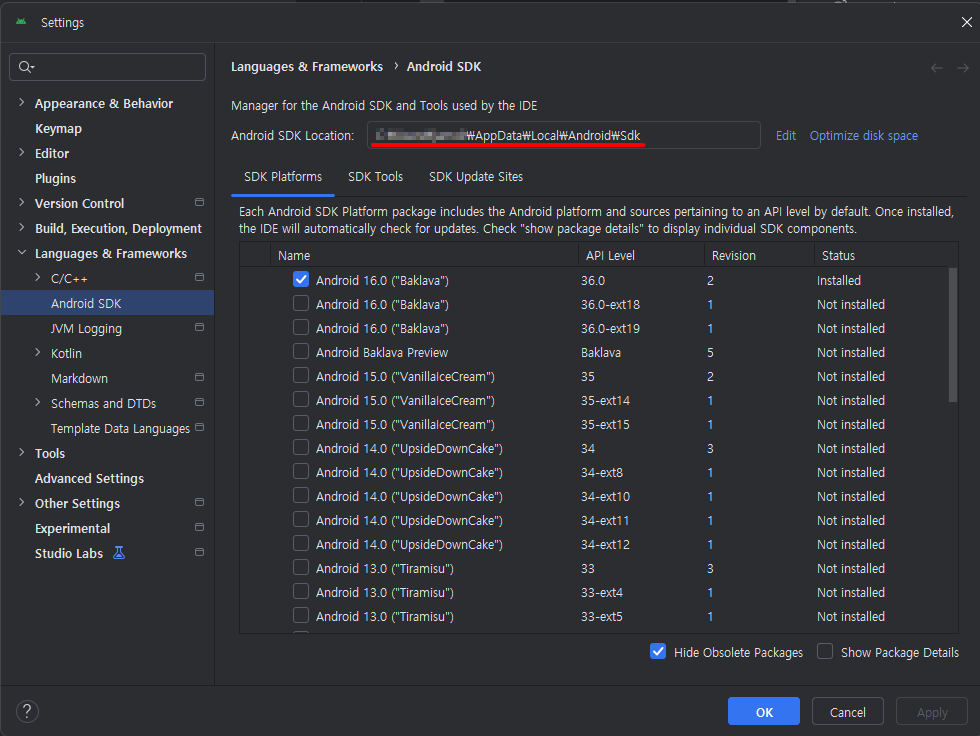Sort by the Name column header

point(424,255)
